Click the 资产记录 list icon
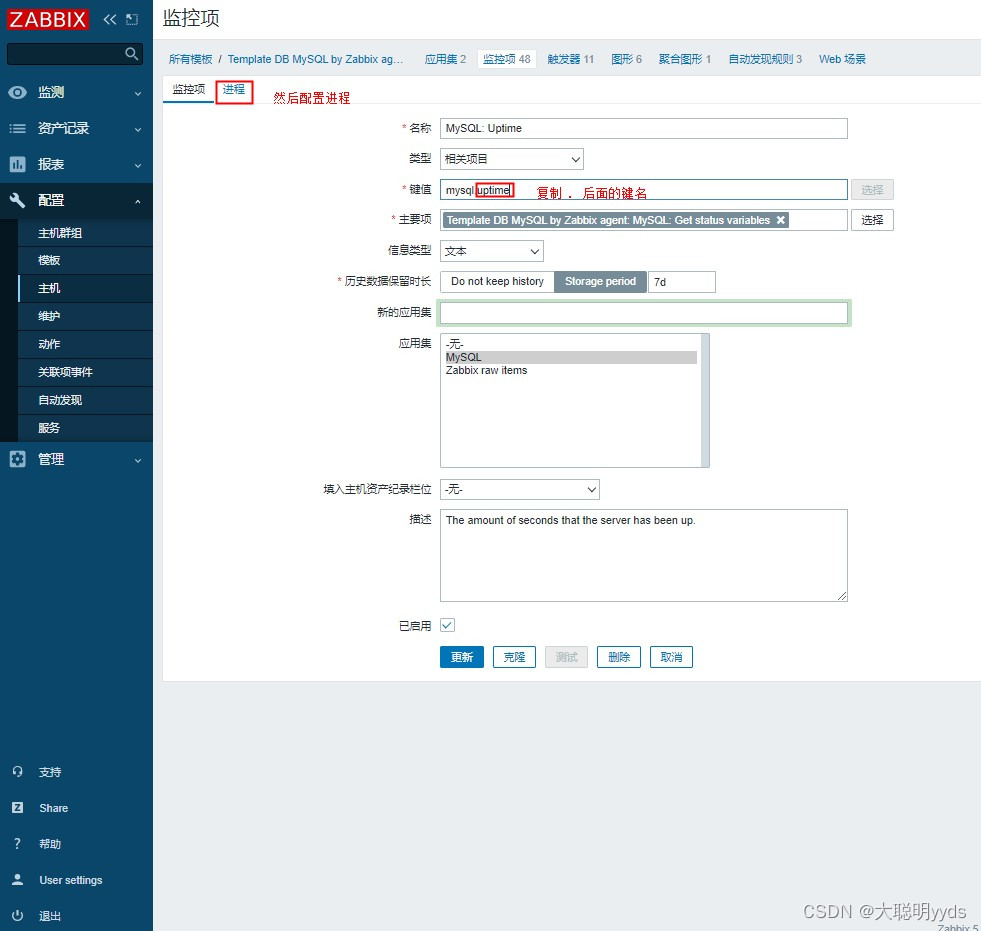Image resolution: width=981 pixels, height=931 pixels. tap(18, 128)
